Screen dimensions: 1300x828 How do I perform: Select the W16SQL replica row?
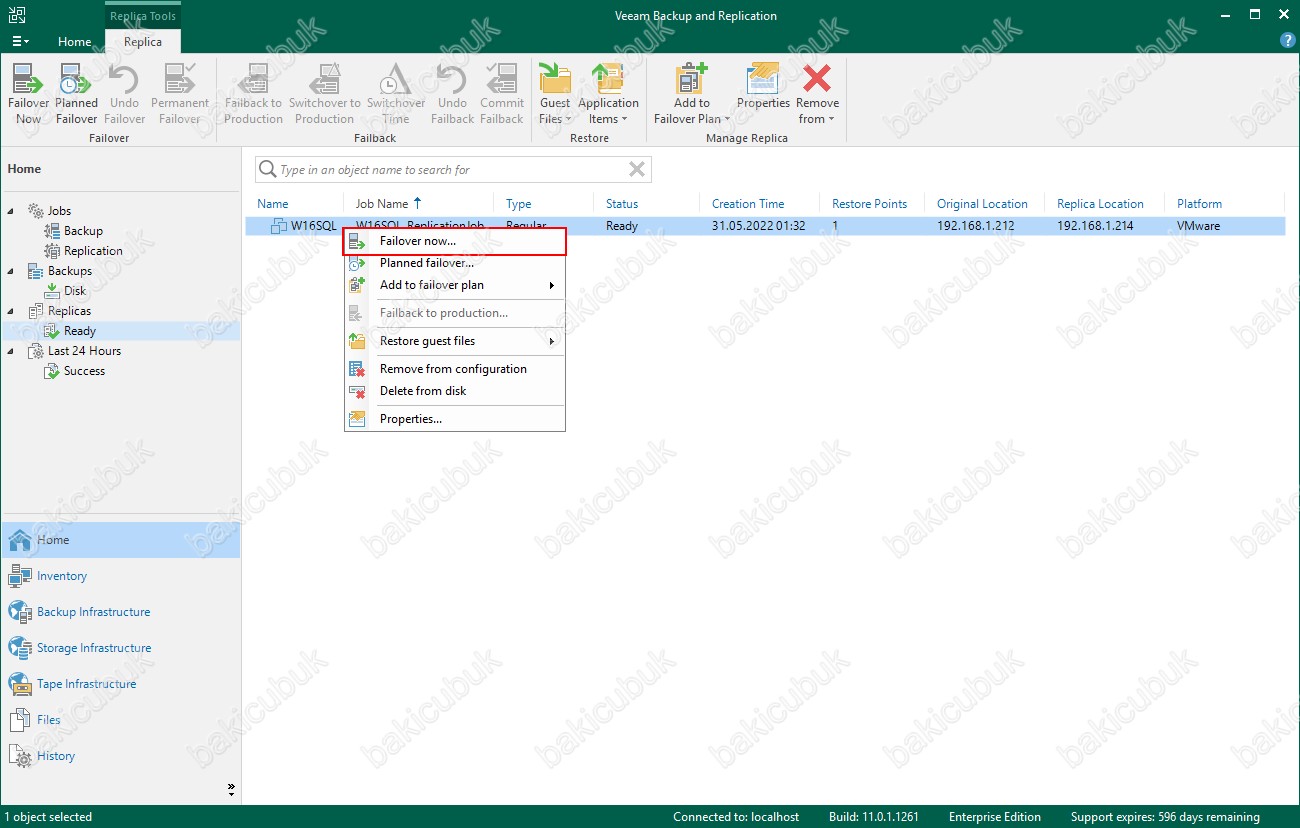(x=766, y=226)
